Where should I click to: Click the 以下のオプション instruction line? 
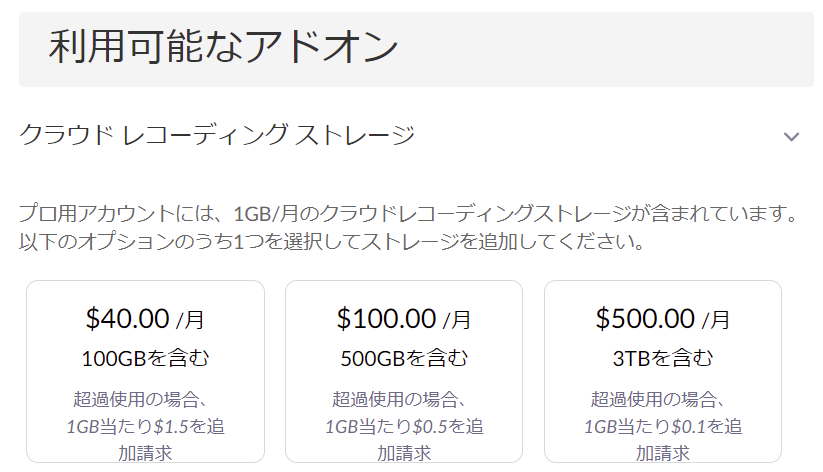coord(331,242)
